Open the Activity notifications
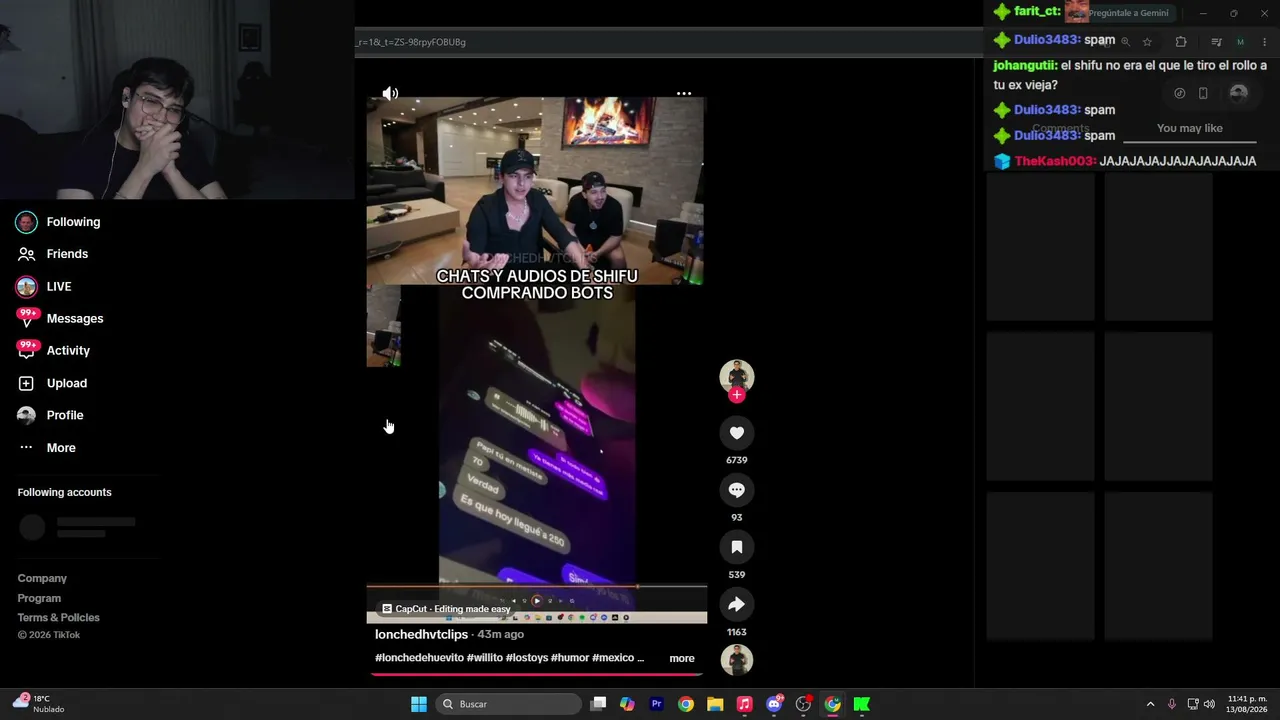Image resolution: width=1280 pixels, height=720 pixels. 68,351
